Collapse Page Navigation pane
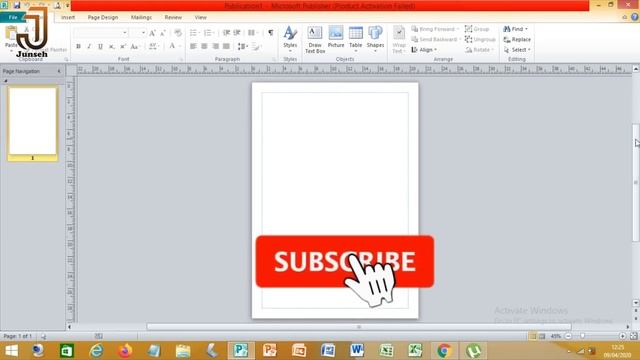640x360 pixels. coord(59,71)
